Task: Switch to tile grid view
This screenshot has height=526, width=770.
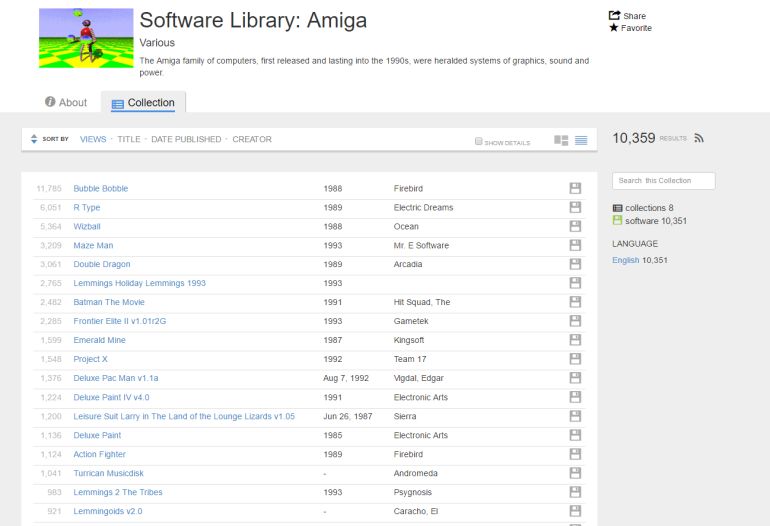Action: 561,140
